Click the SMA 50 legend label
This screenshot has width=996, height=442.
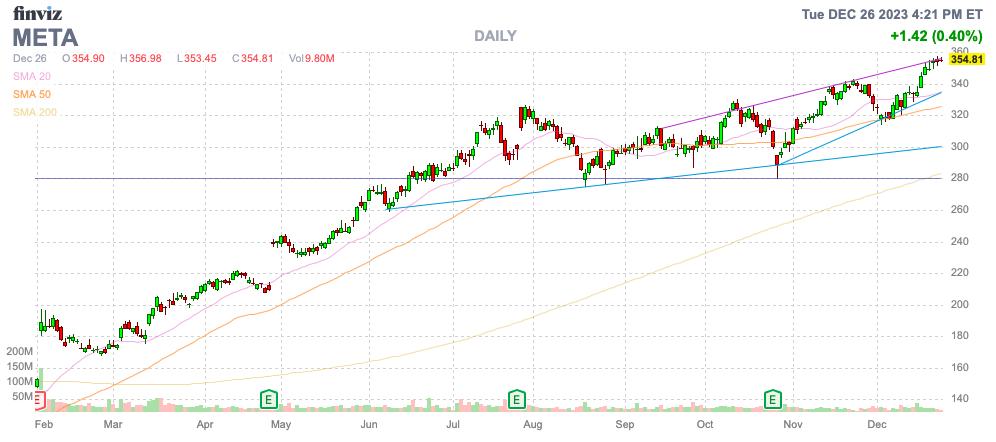tap(32, 95)
